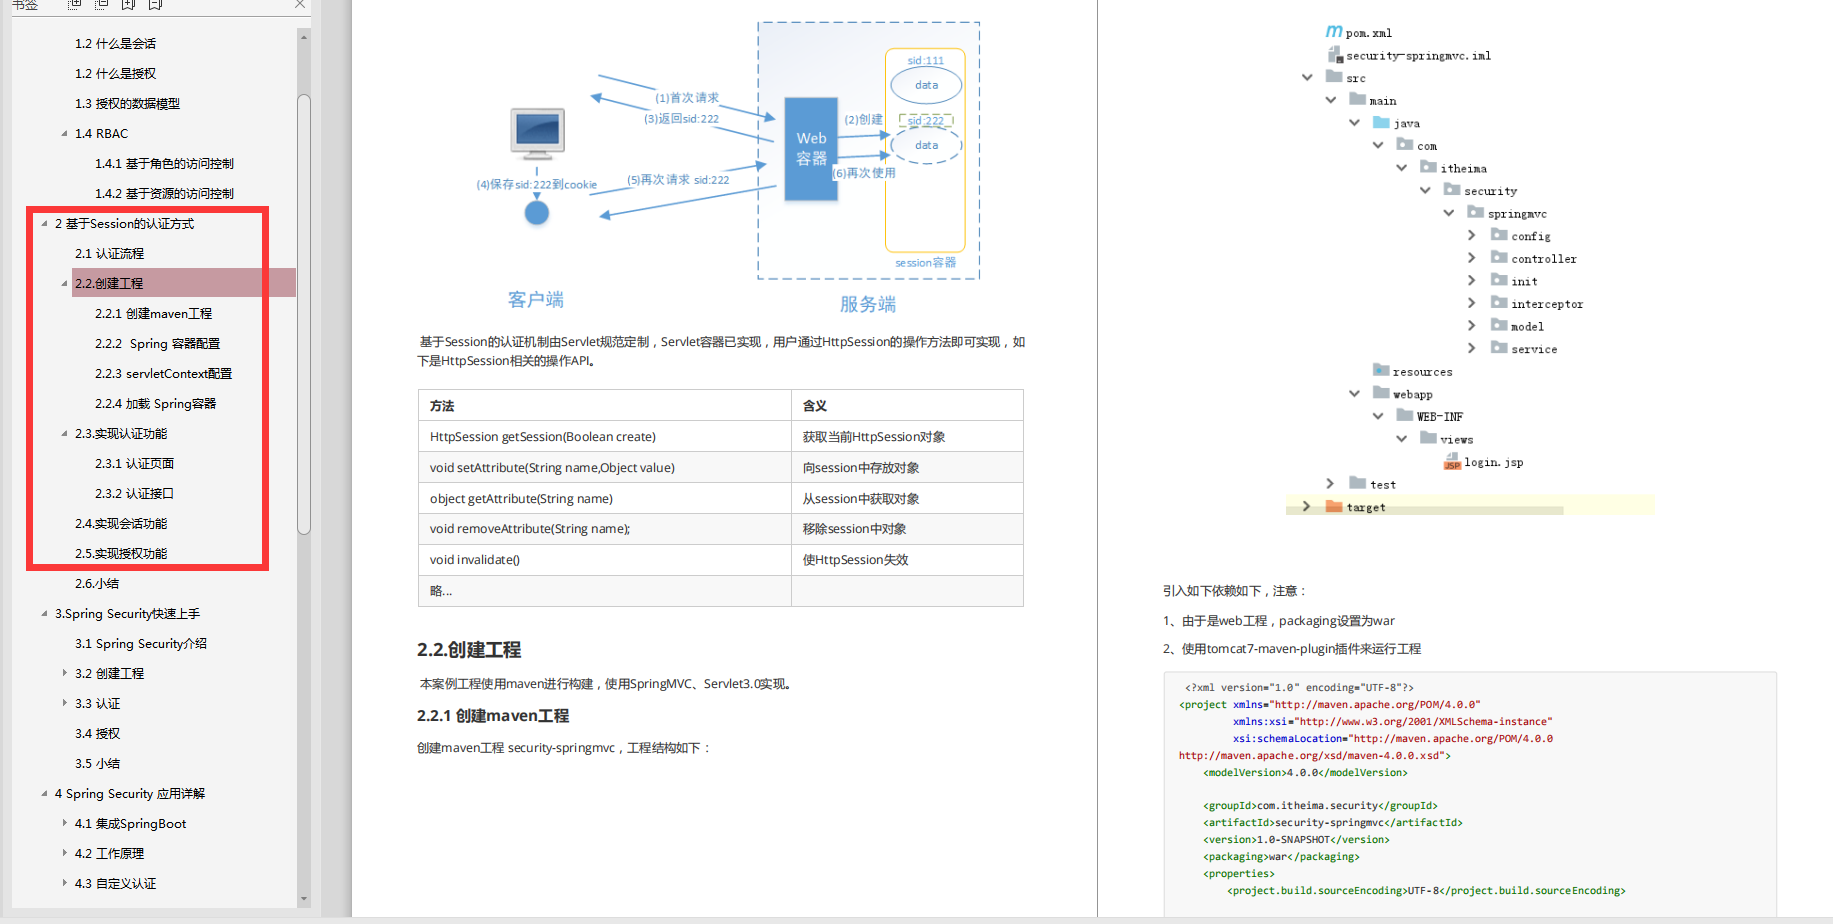
Task: Go to bookmark 1.3 授权的数据模型
Action: [x=127, y=104]
